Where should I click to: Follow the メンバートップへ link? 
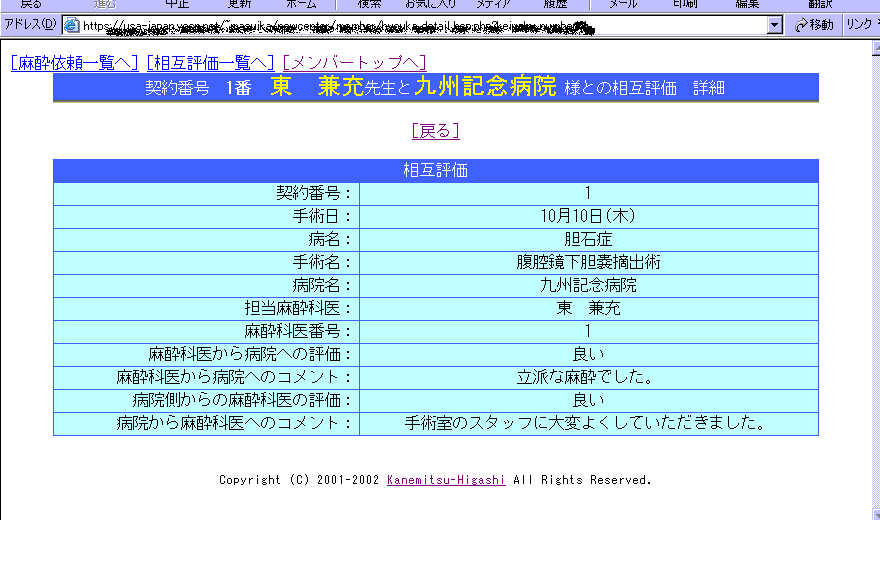tap(354, 63)
